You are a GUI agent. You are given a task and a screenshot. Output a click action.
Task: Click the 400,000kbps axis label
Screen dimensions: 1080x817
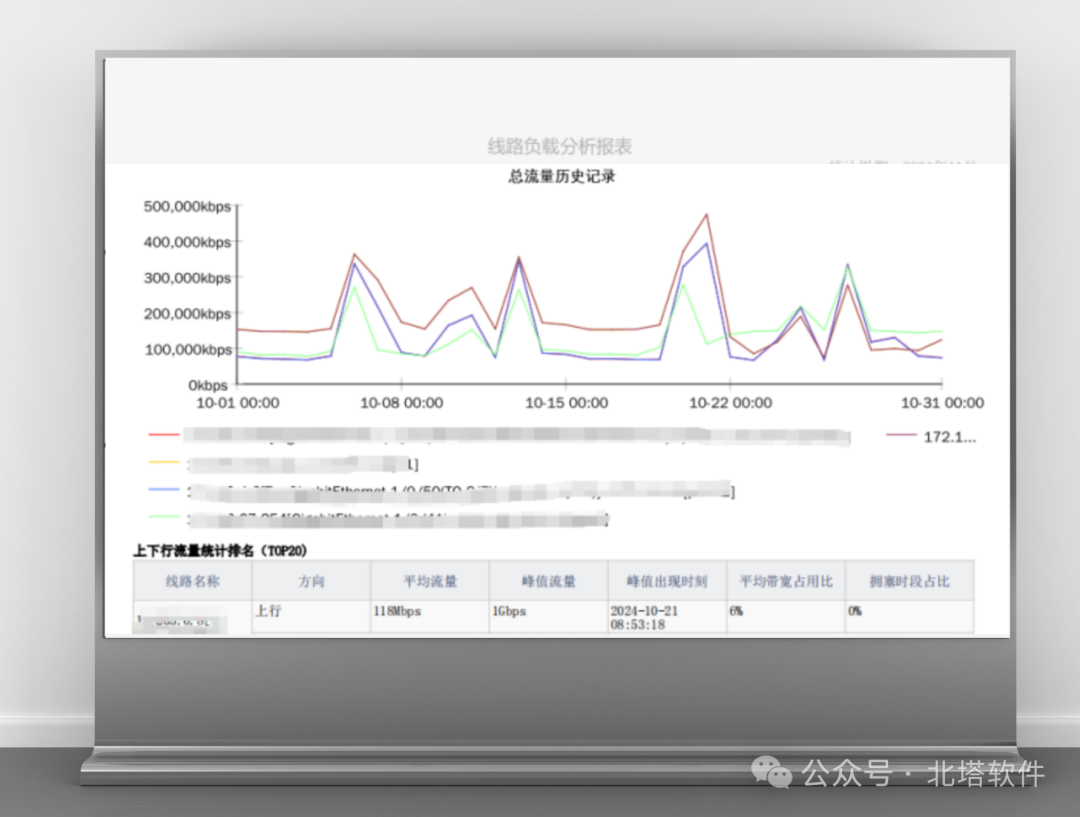tap(187, 242)
